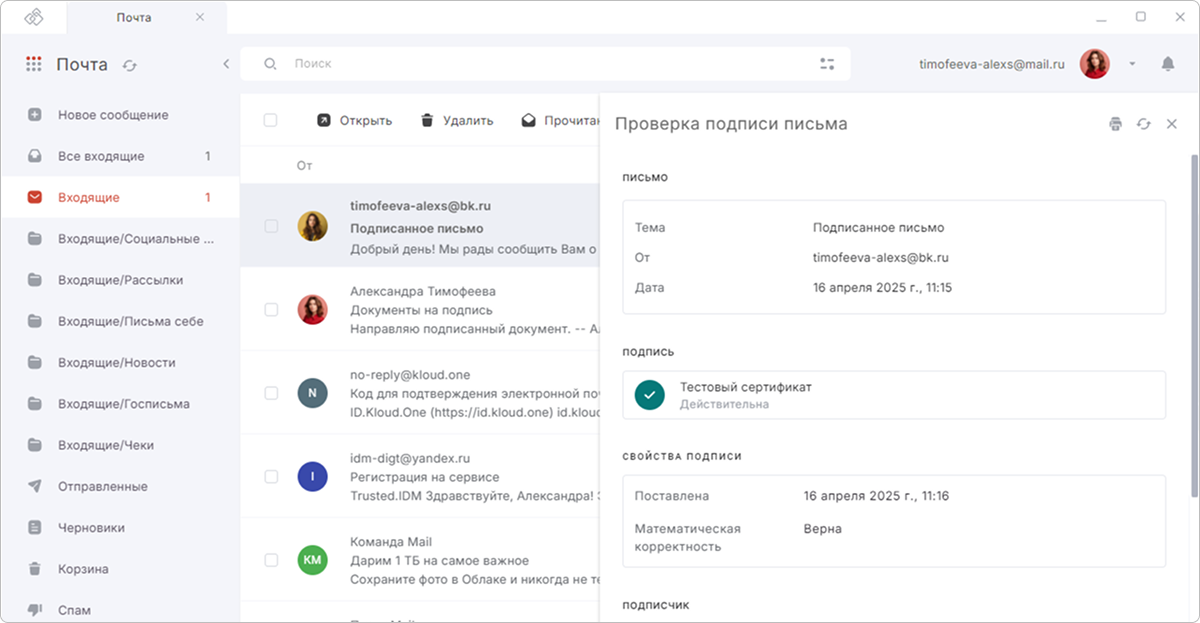
Task: Open the Спам folder
Action: [120, 610]
